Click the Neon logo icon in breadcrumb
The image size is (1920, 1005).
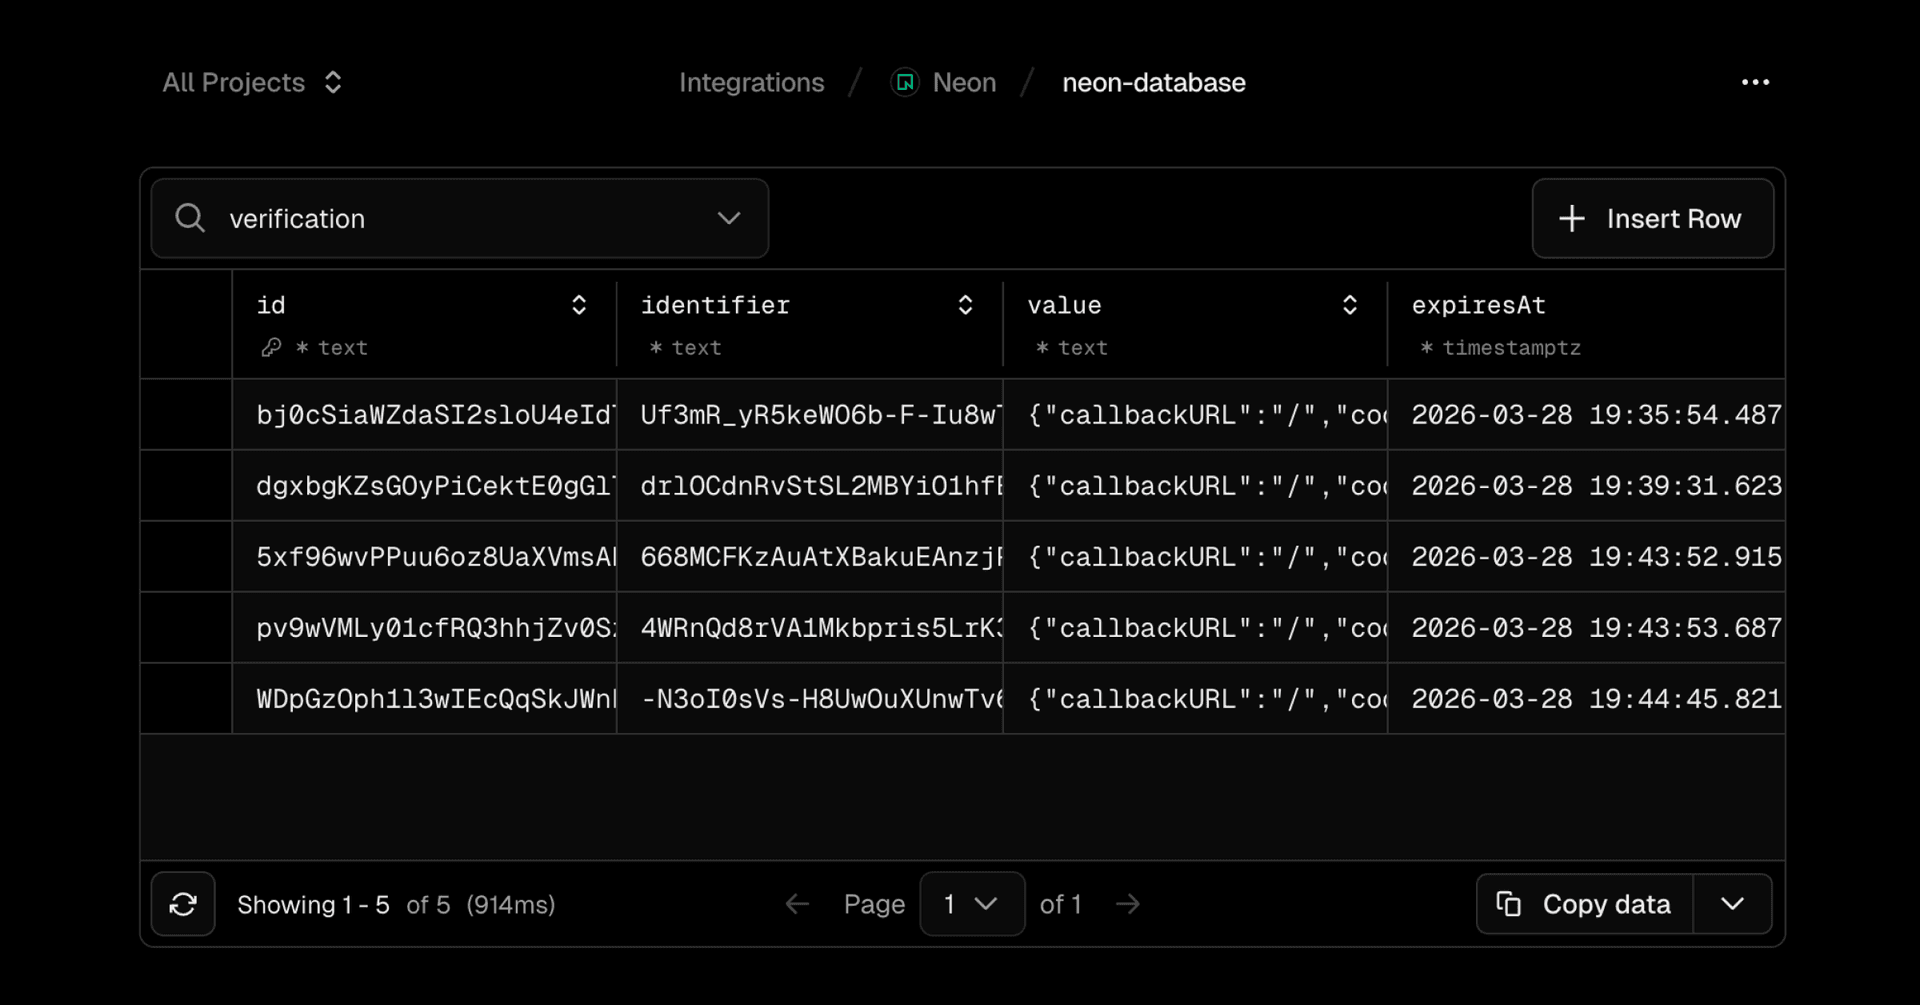point(905,83)
